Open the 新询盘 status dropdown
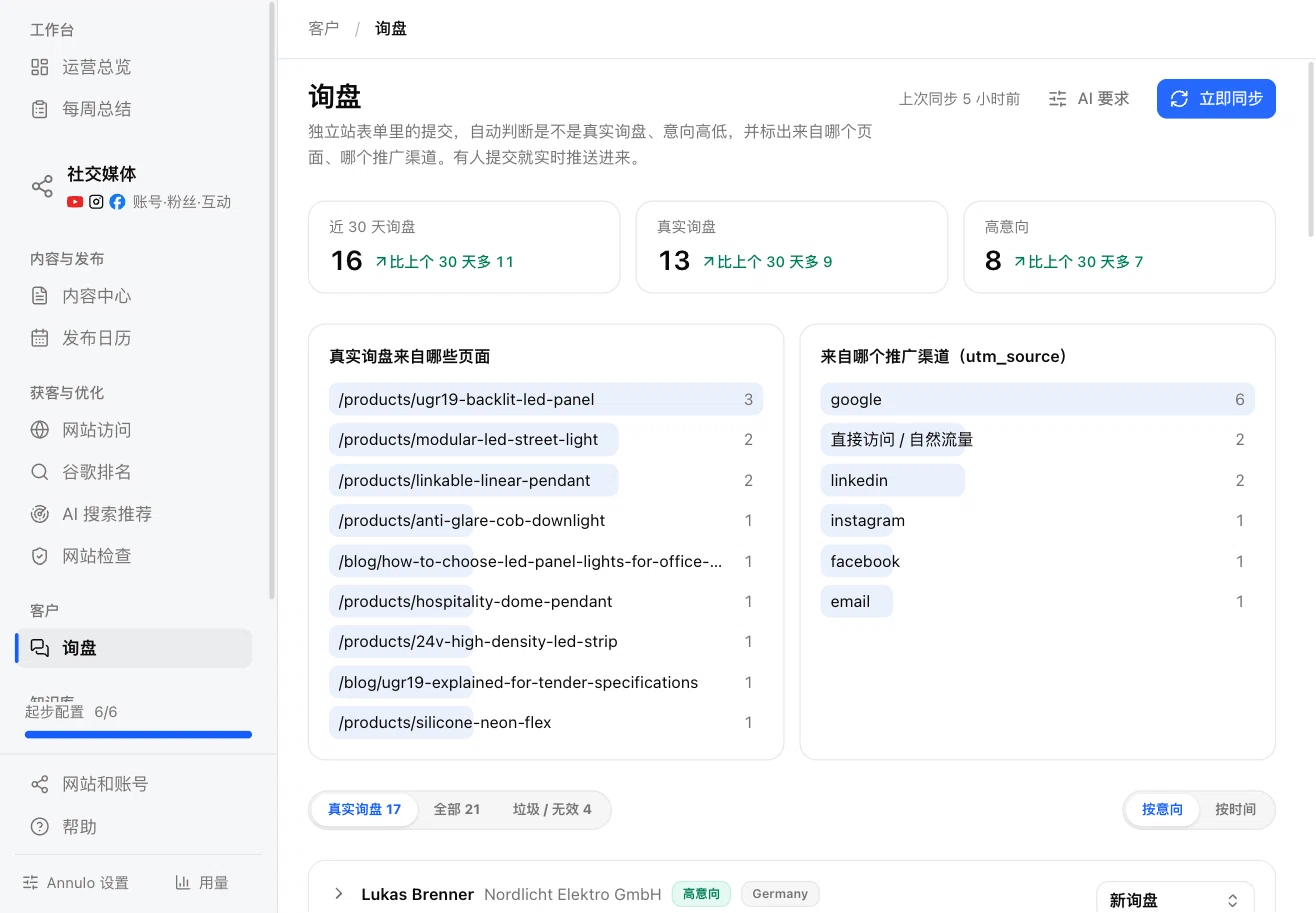Image resolution: width=1316 pixels, height=913 pixels. tap(1175, 900)
